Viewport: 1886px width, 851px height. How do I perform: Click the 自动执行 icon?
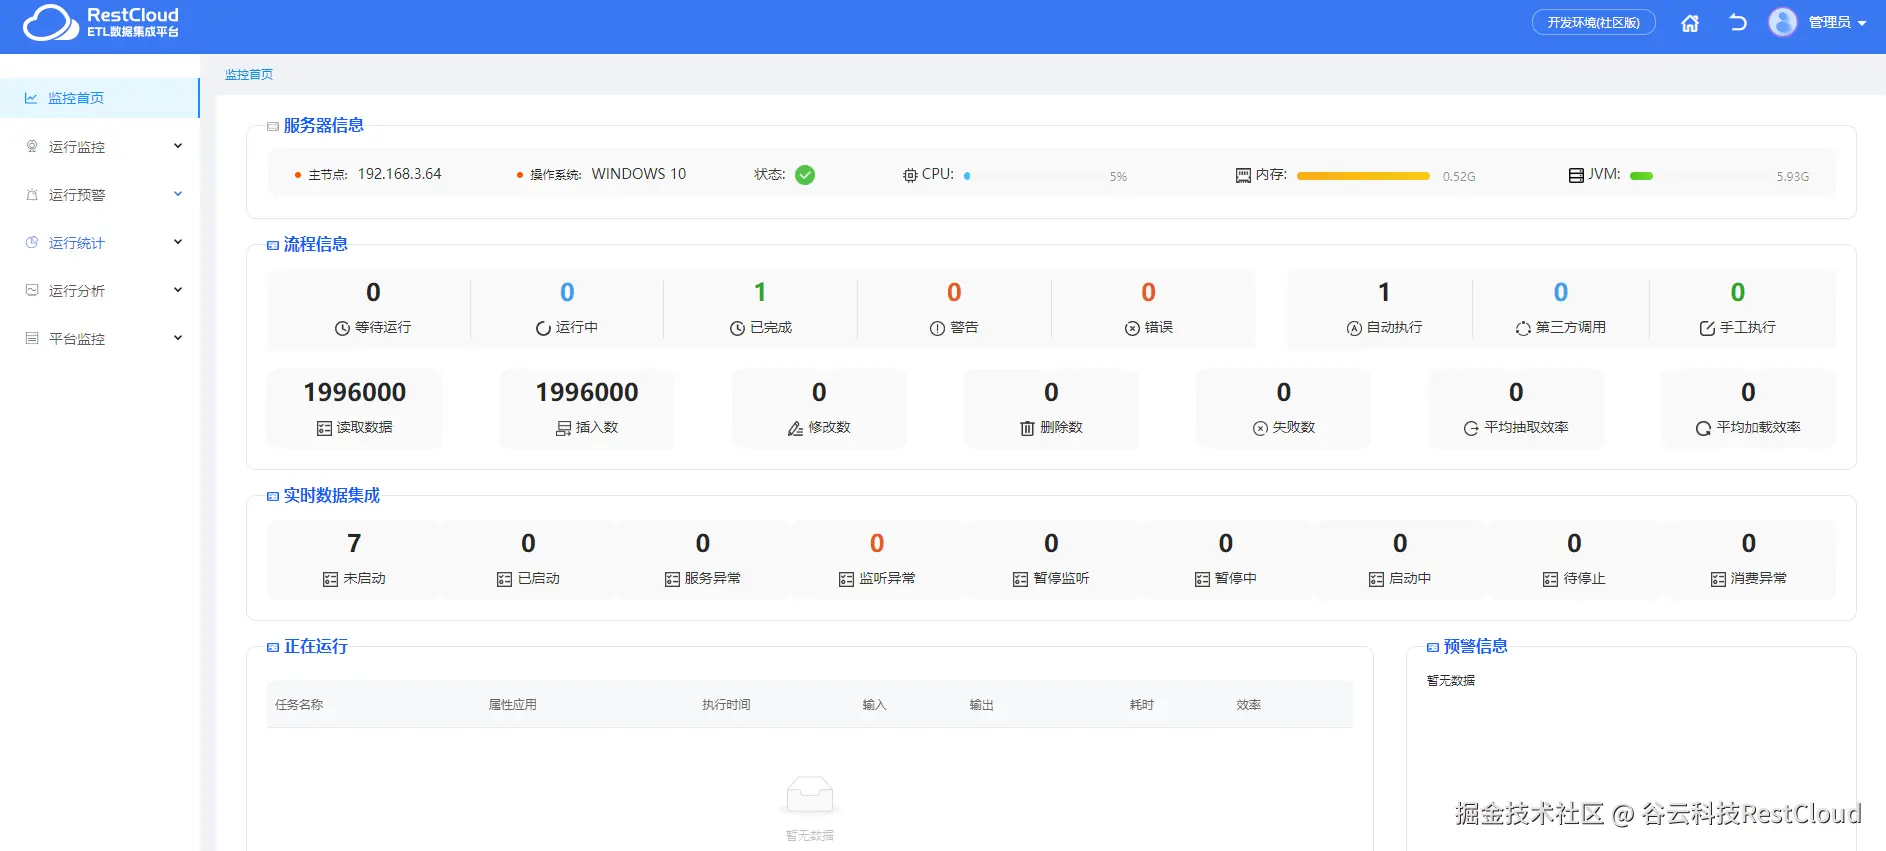click(x=1354, y=328)
